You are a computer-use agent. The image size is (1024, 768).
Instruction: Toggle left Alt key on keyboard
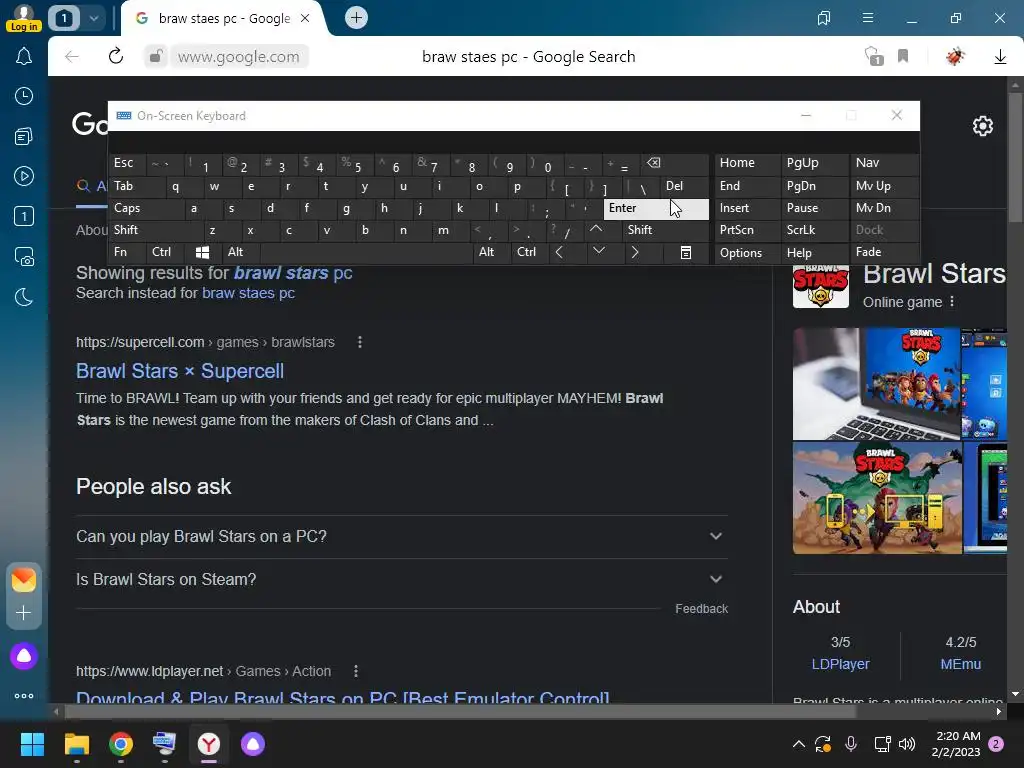240,252
